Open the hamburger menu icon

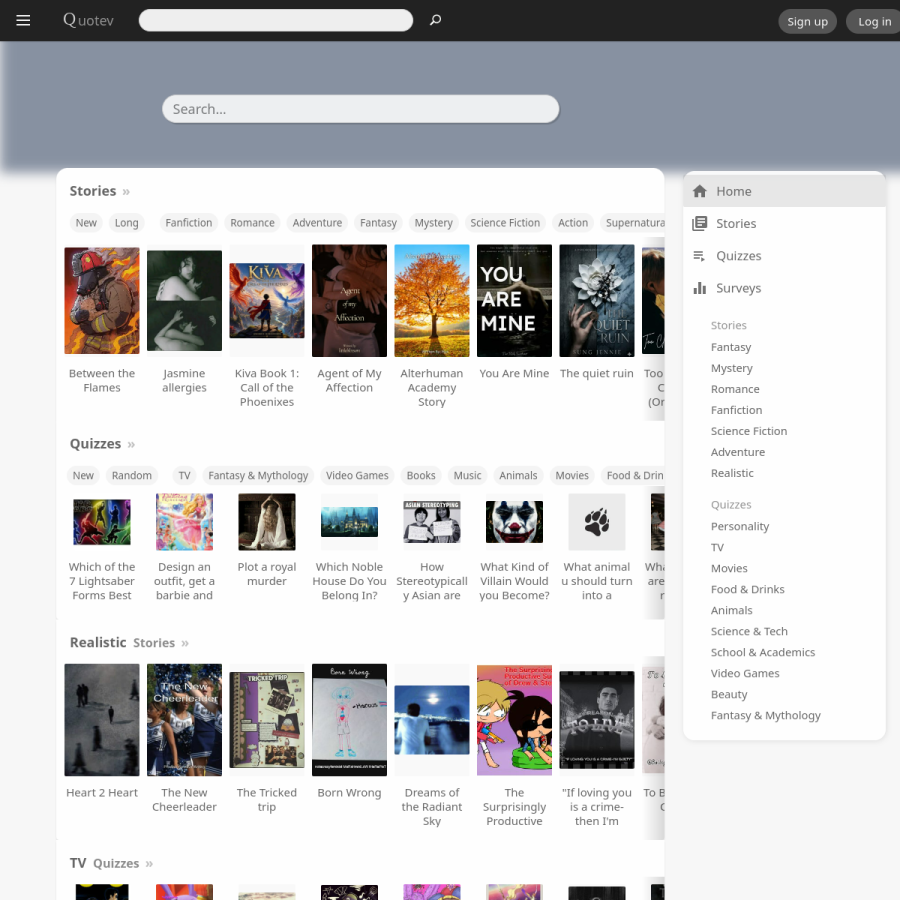point(23,21)
